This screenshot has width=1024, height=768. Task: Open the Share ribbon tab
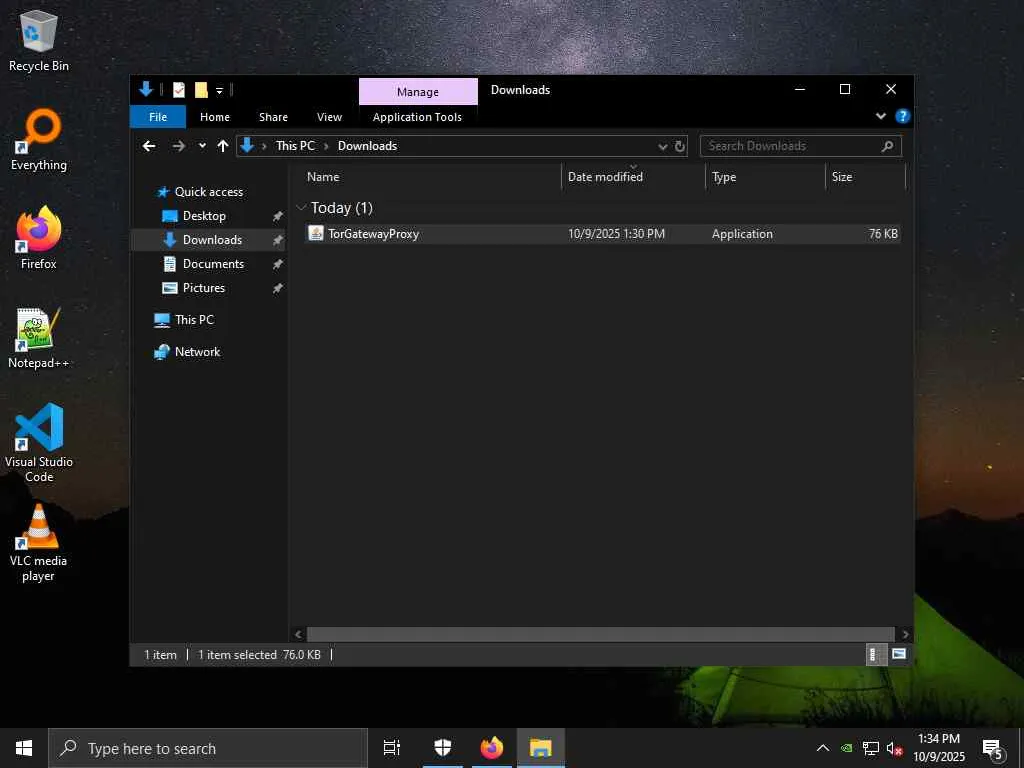pos(273,117)
